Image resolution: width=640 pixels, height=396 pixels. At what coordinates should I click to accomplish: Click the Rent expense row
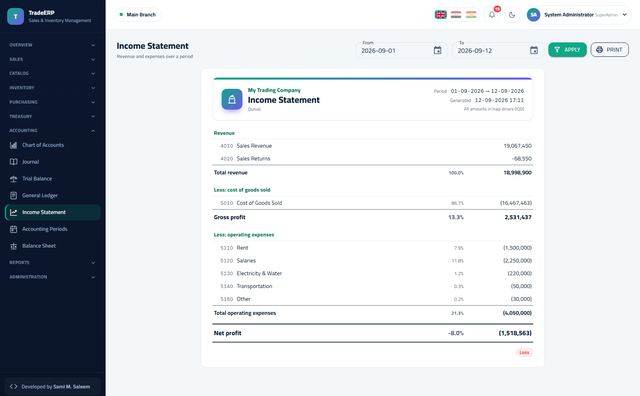373,248
